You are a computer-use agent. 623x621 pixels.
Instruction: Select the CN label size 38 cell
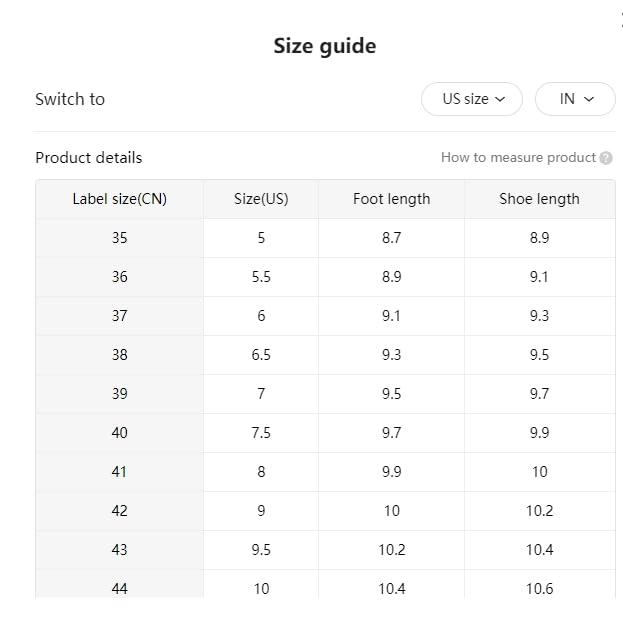(120, 355)
